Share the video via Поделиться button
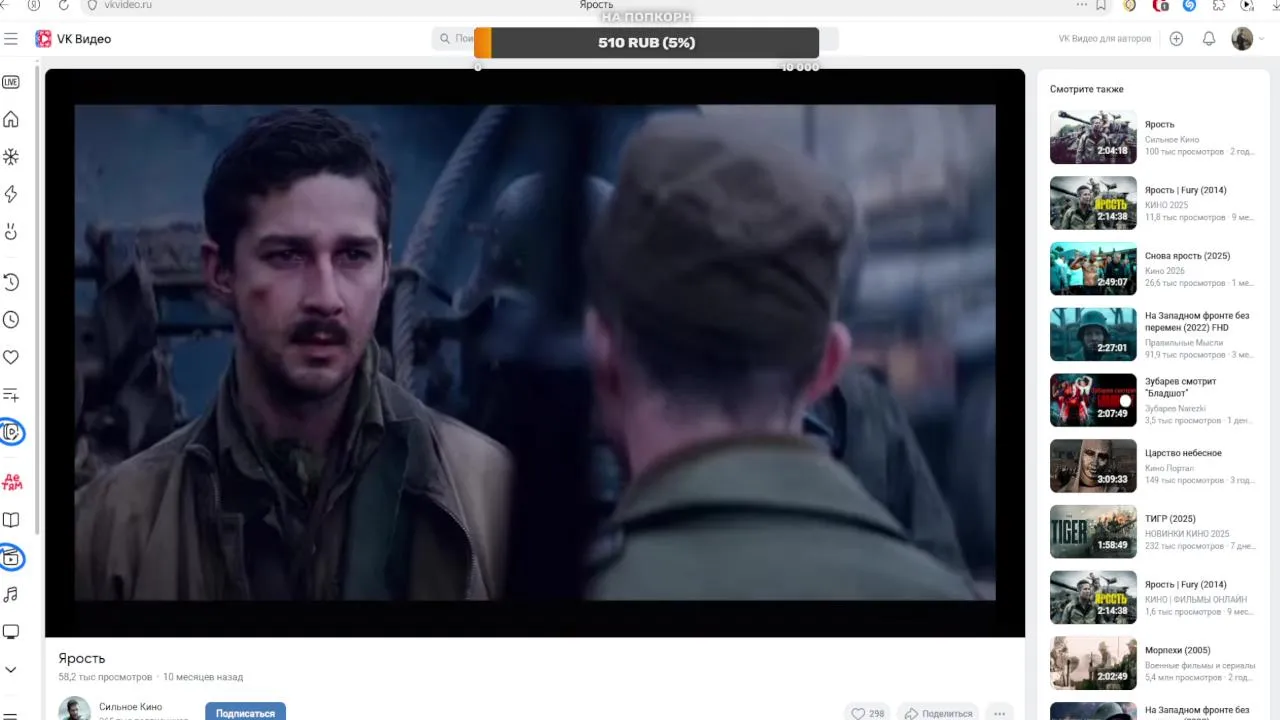The image size is (1280, 720). point(938,713)
